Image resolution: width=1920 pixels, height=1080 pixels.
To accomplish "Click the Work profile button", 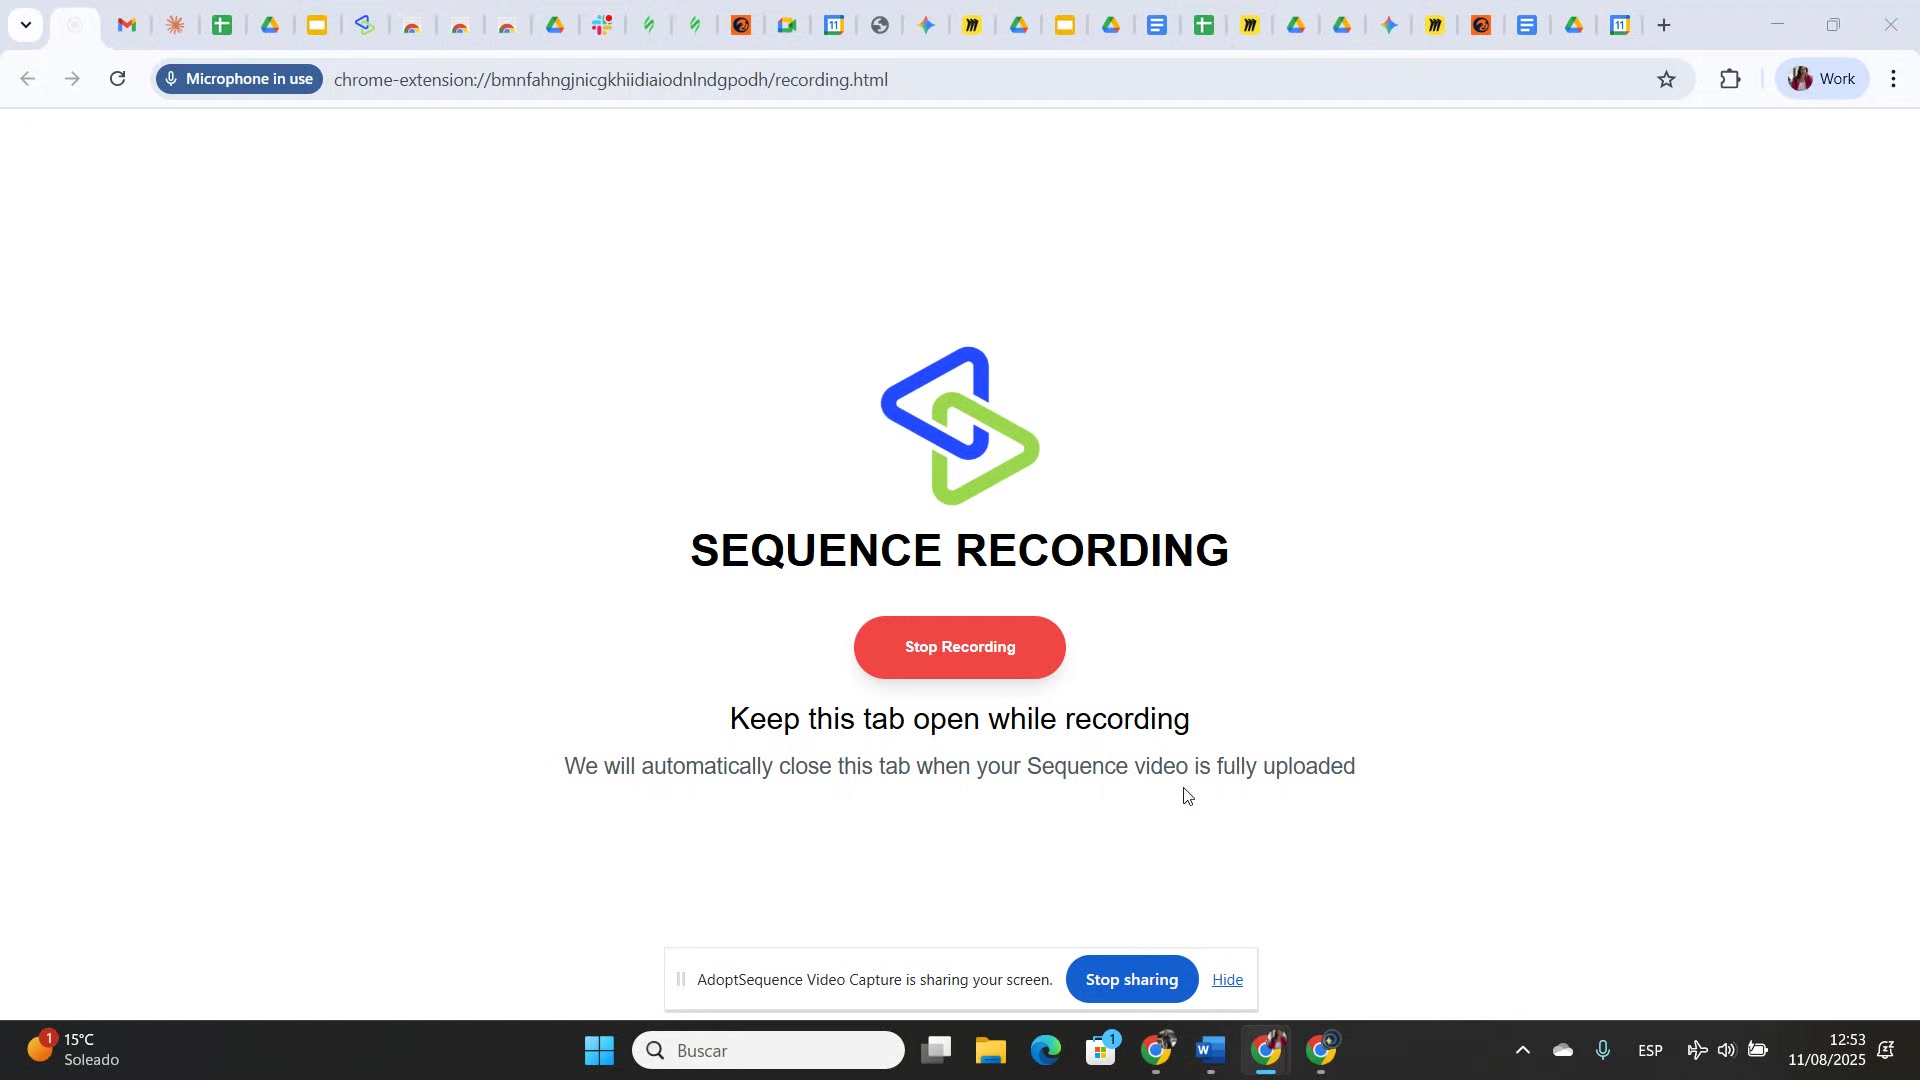I will pos(1821,79).
